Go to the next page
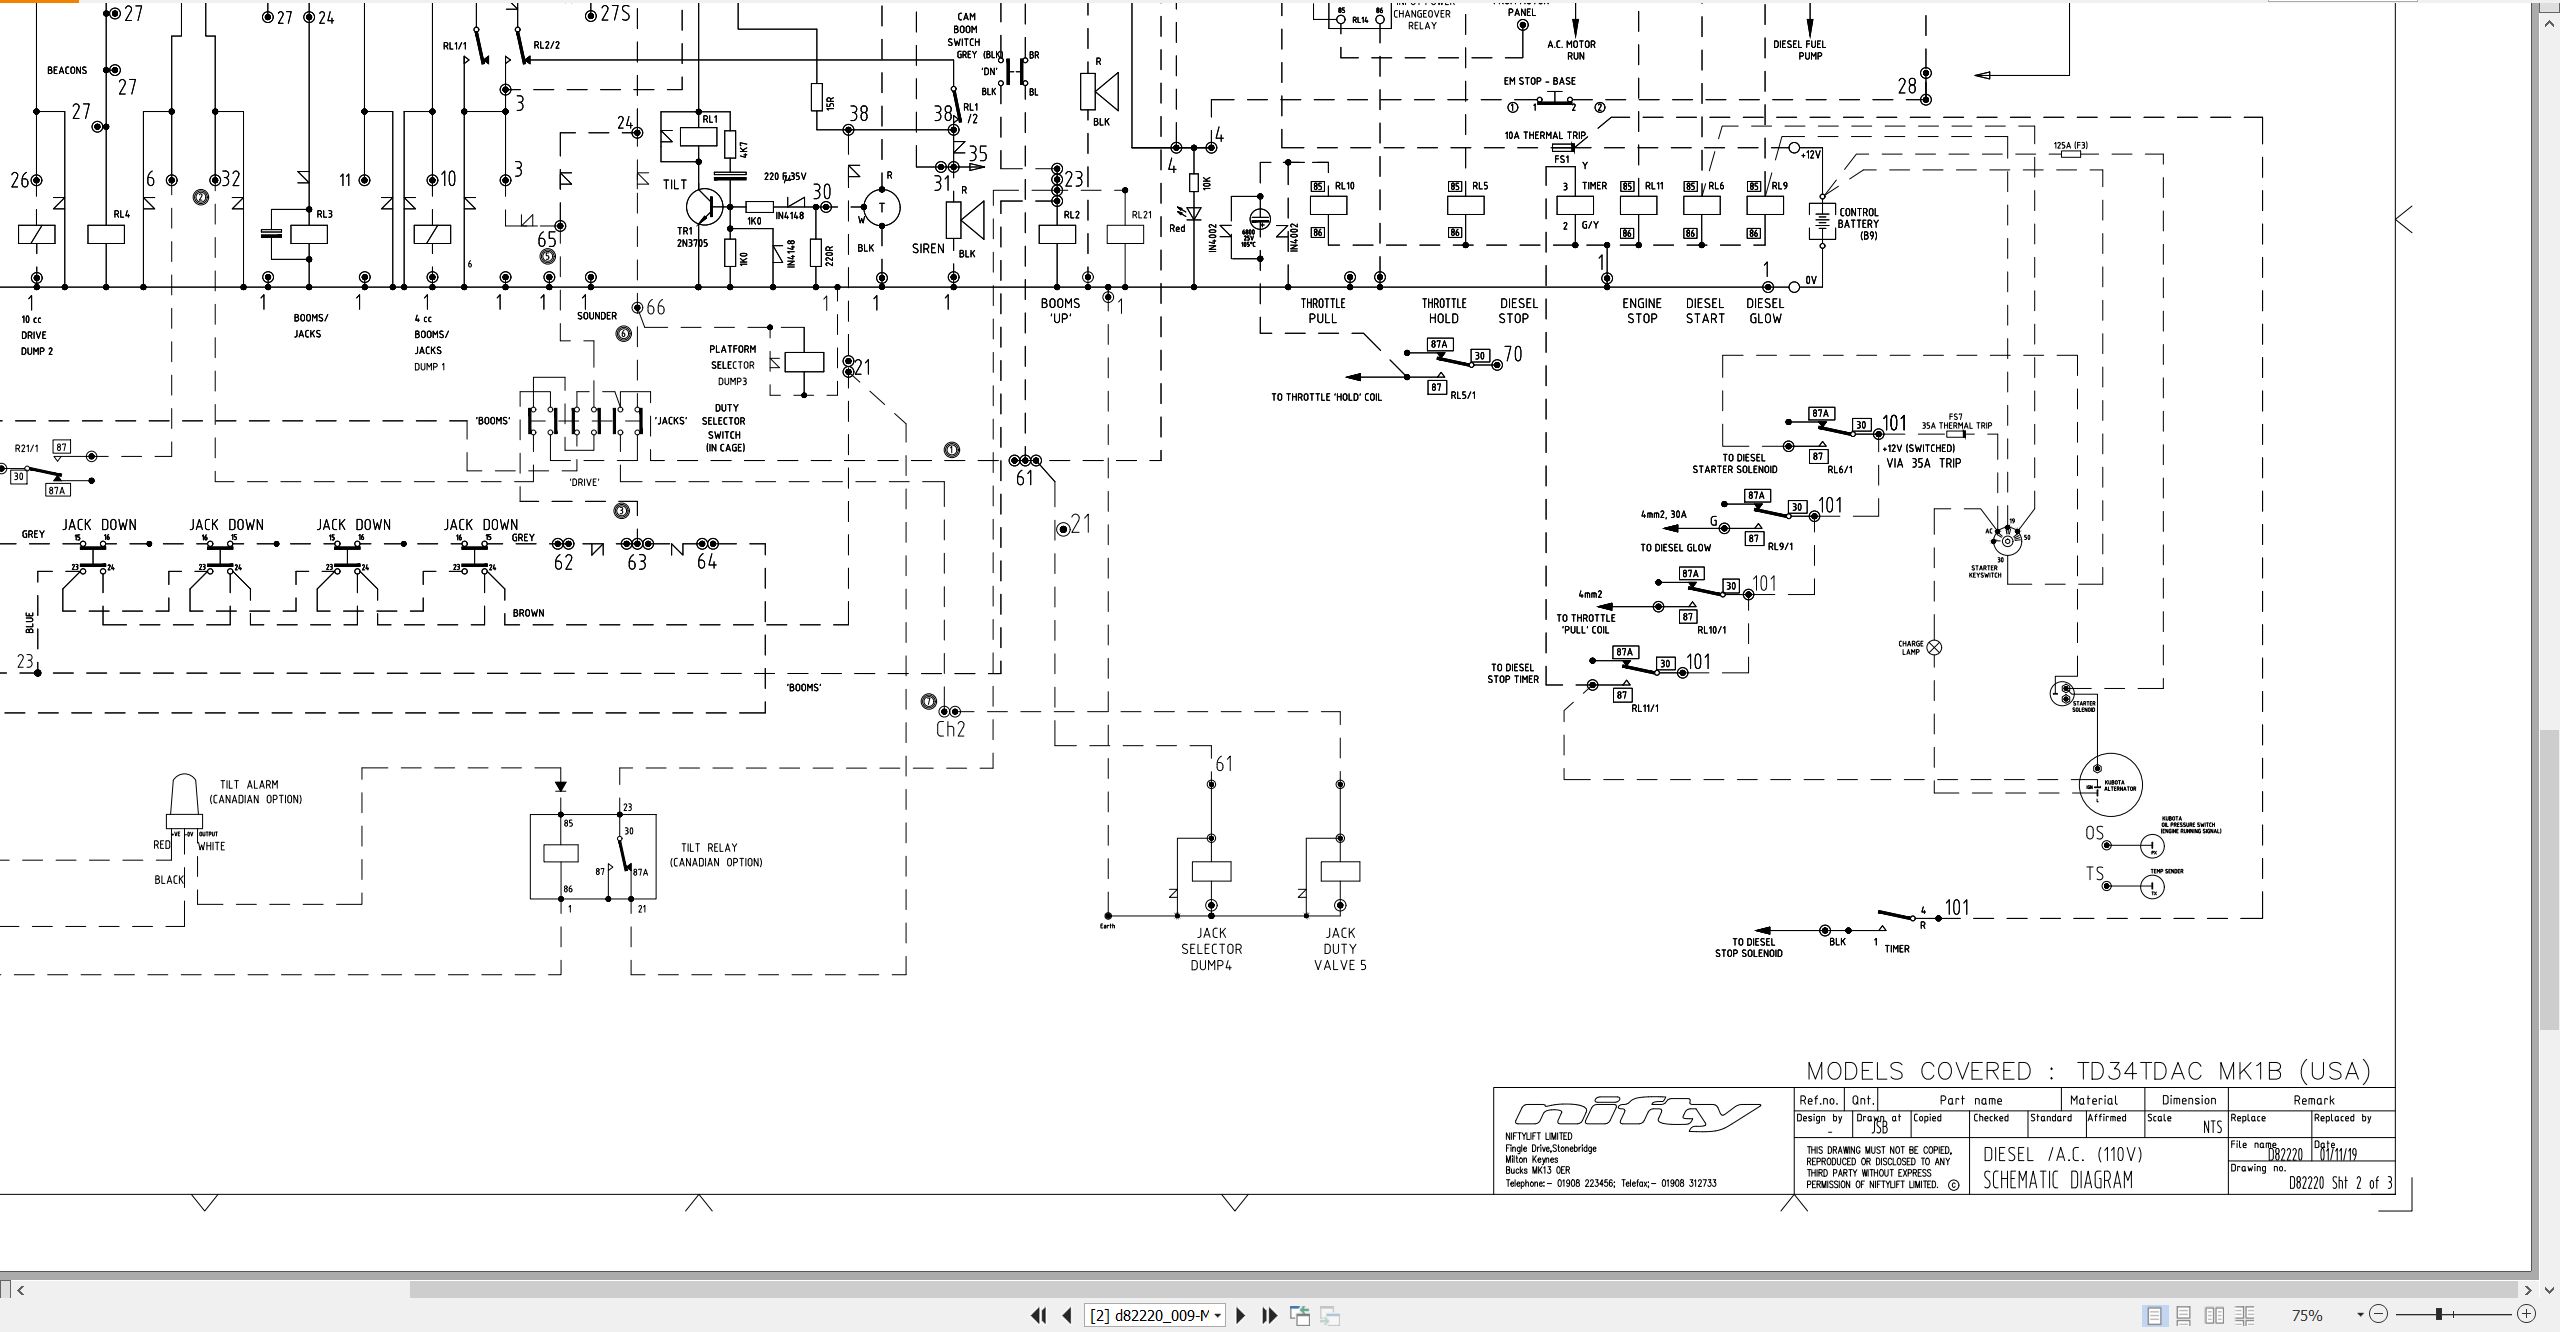 tap(1241, 1316)
